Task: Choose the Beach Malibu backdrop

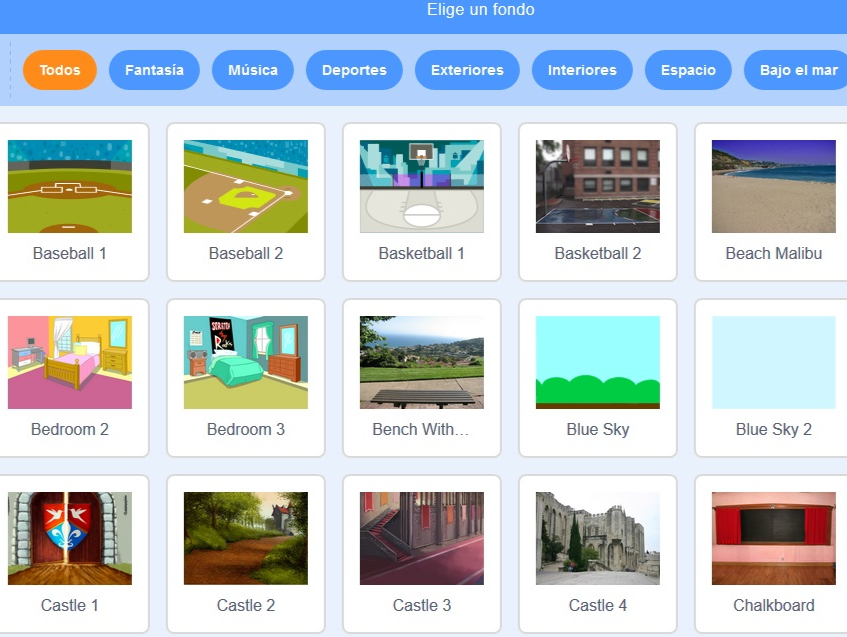Action: [773, 201]
